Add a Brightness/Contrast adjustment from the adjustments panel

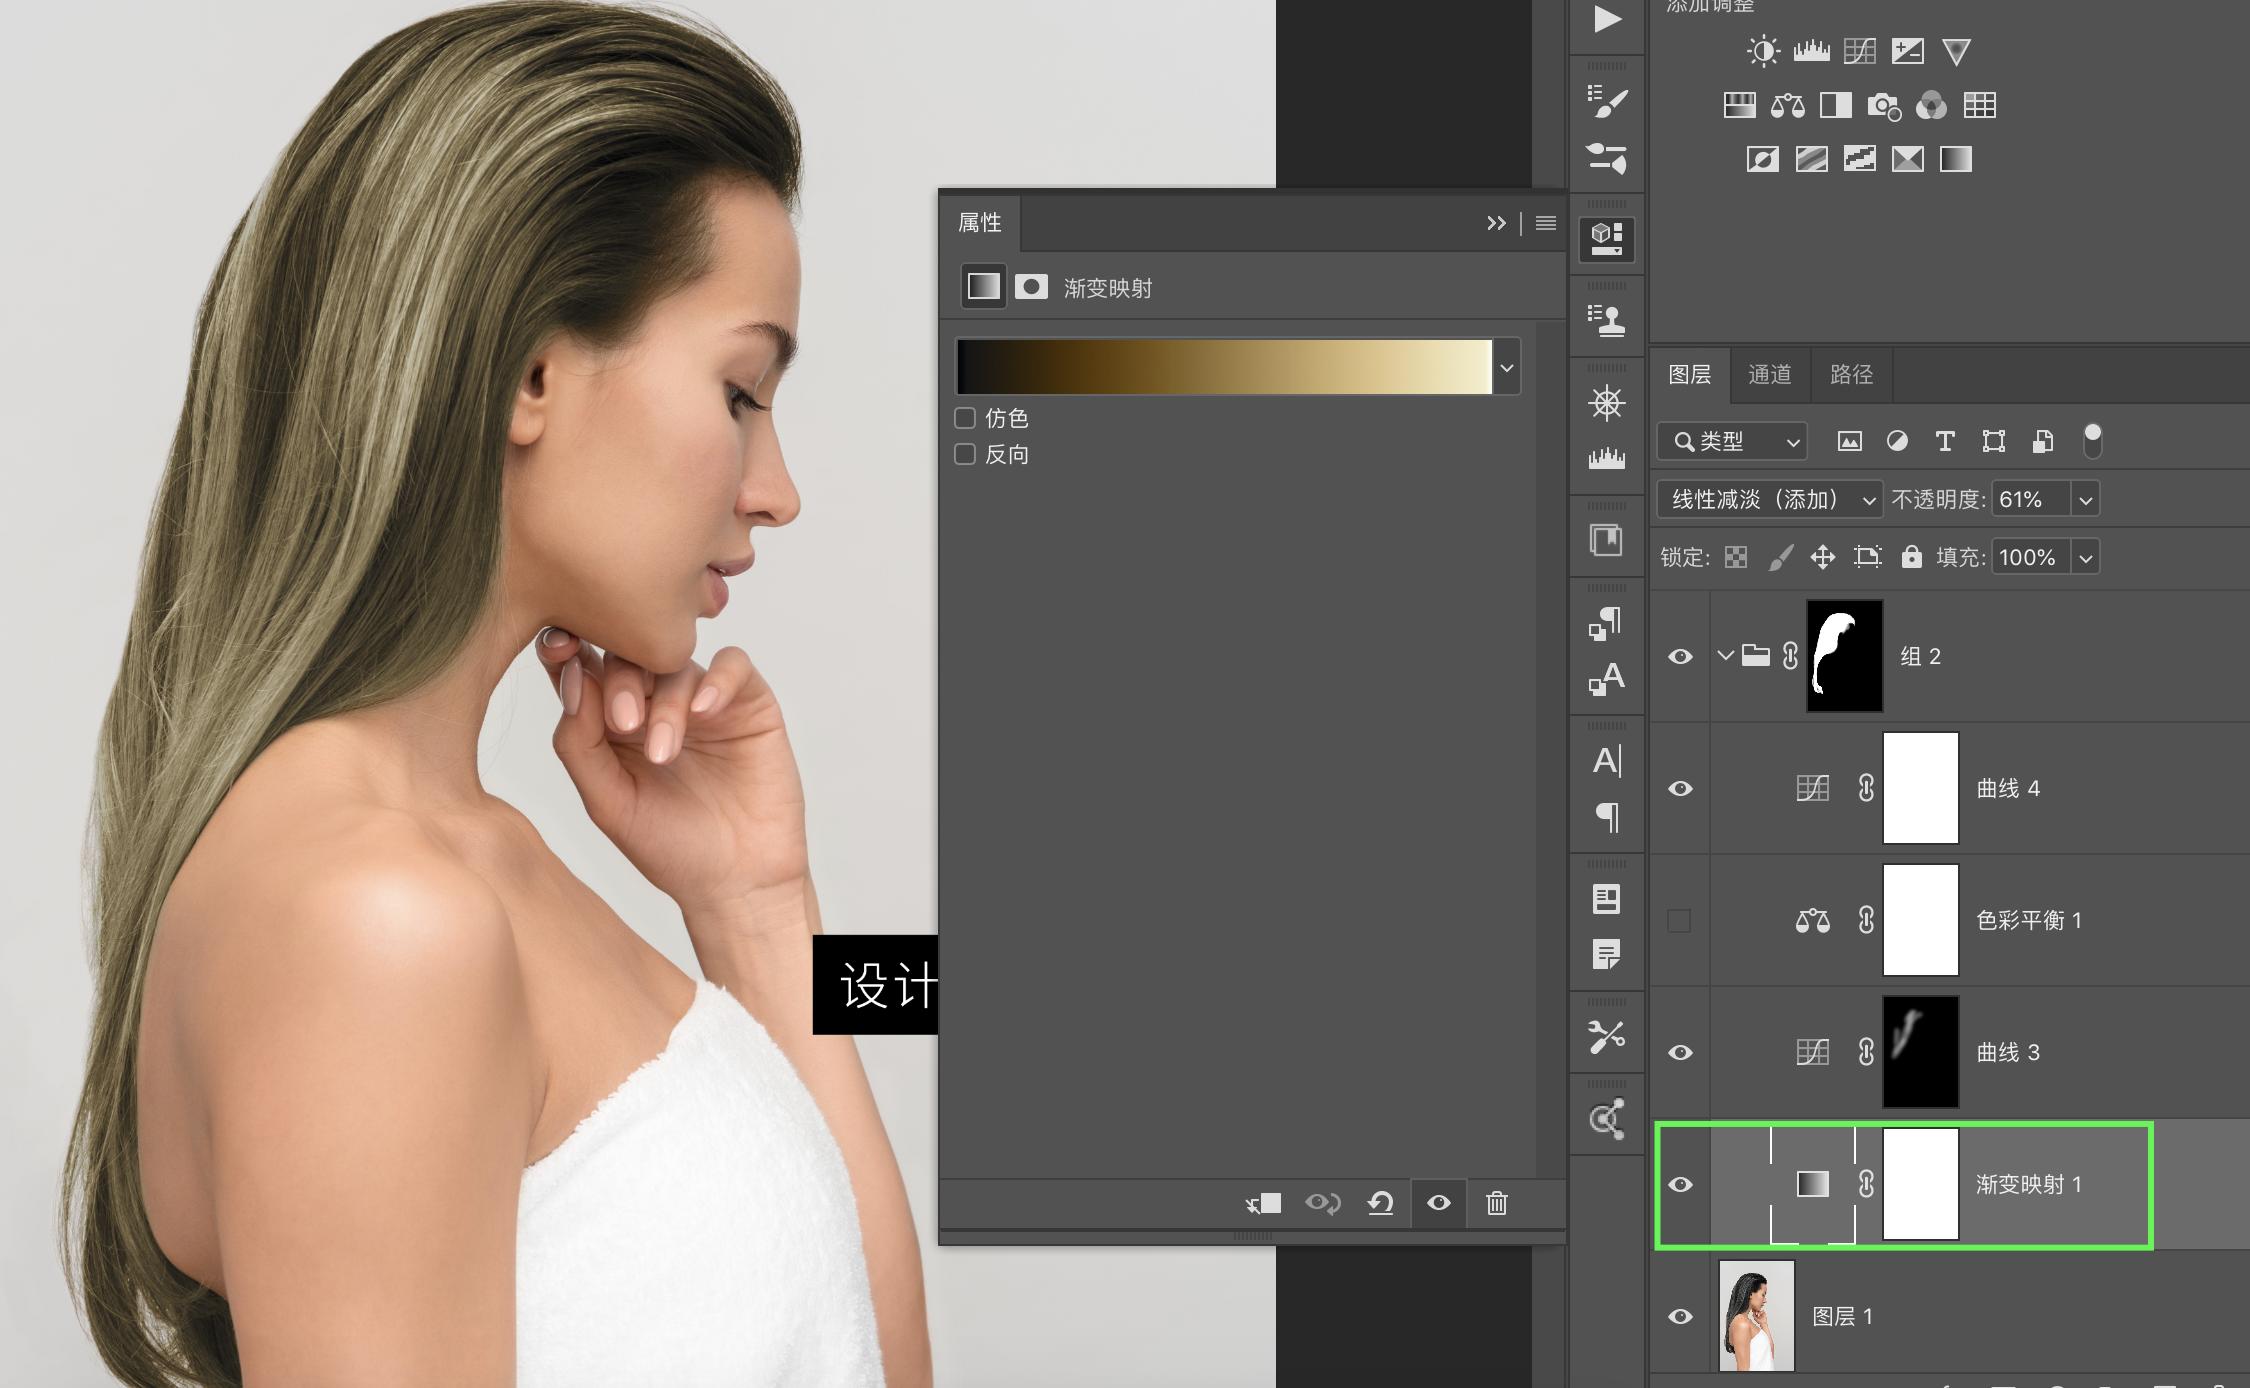click(1763, 51)
